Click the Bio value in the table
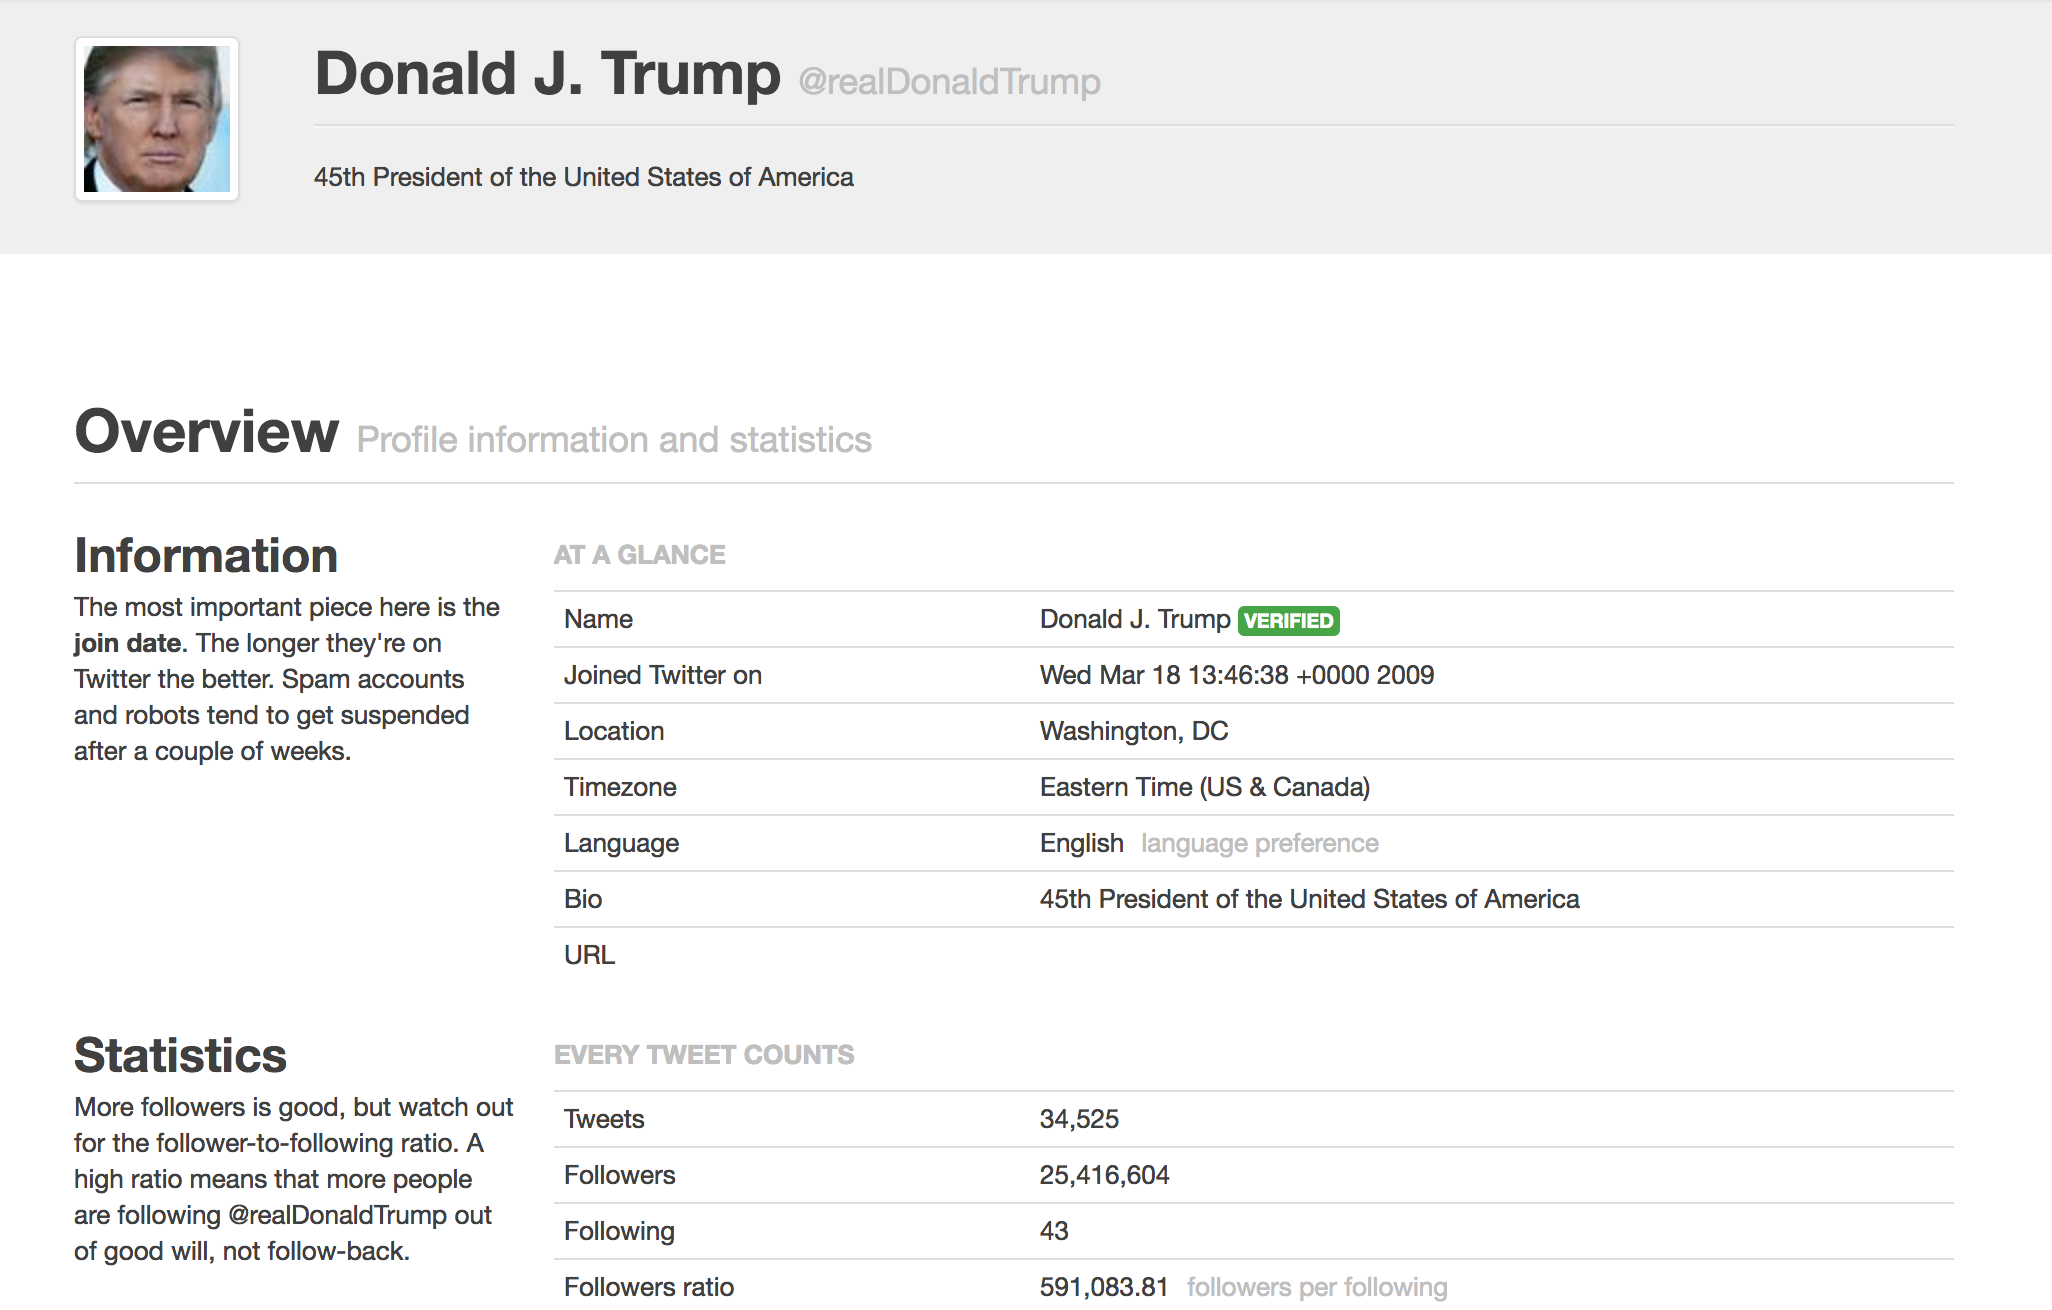The width and height of the screenshot is (2052, 1310). tap(1308, 899)
